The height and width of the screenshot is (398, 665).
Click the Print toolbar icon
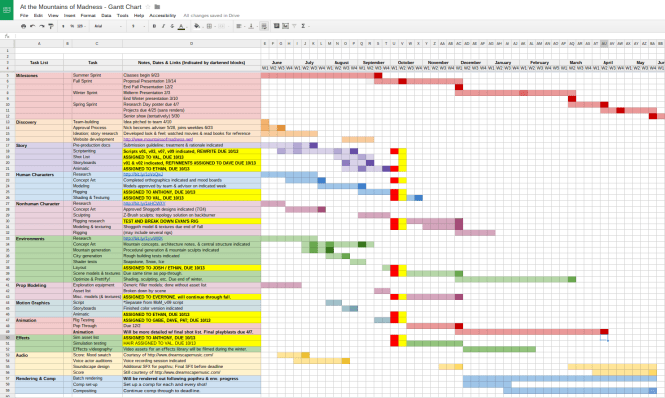pos(23,26)
